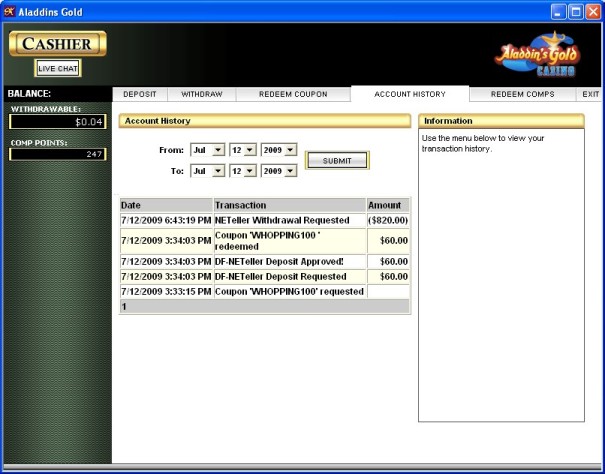The width and height of the screenshot is (605, 474).
Task: Select the Account History tab
Action: coord(410,94)
